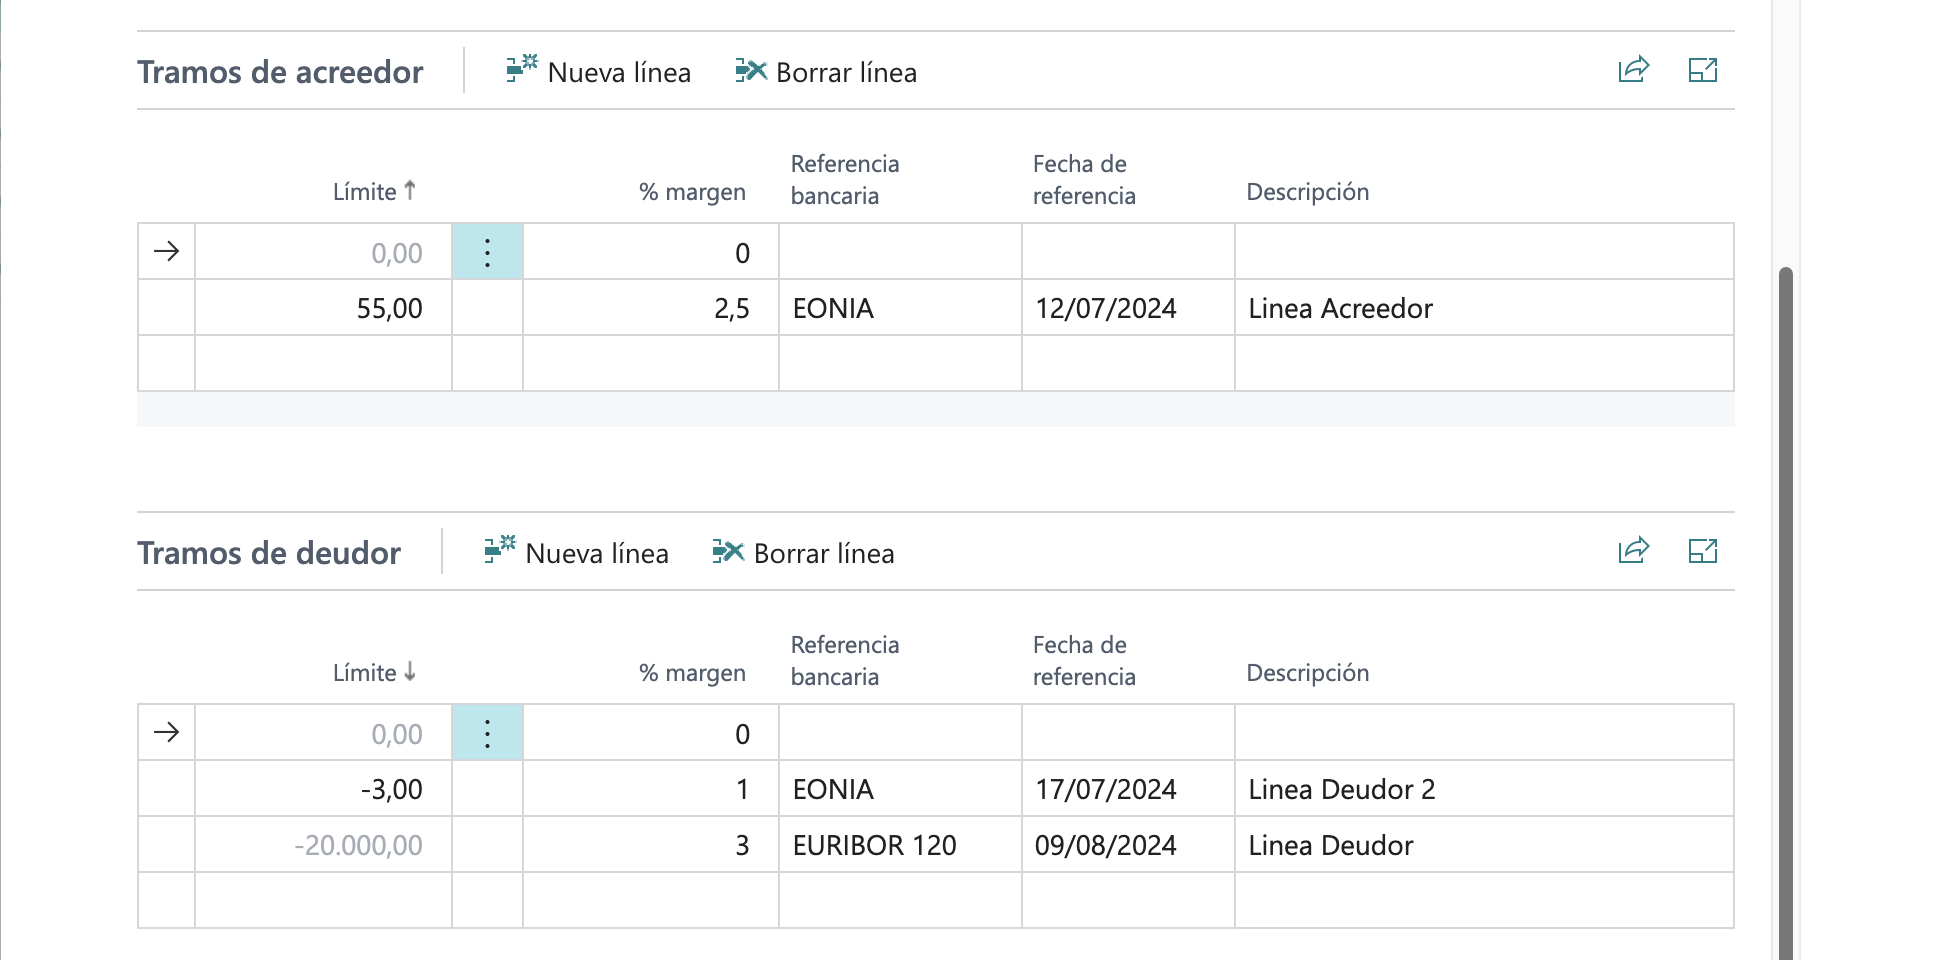Click Nueva línea icon in Tramos de deudor
Screen dimensions: 1936x960
(x=499, y=551)
